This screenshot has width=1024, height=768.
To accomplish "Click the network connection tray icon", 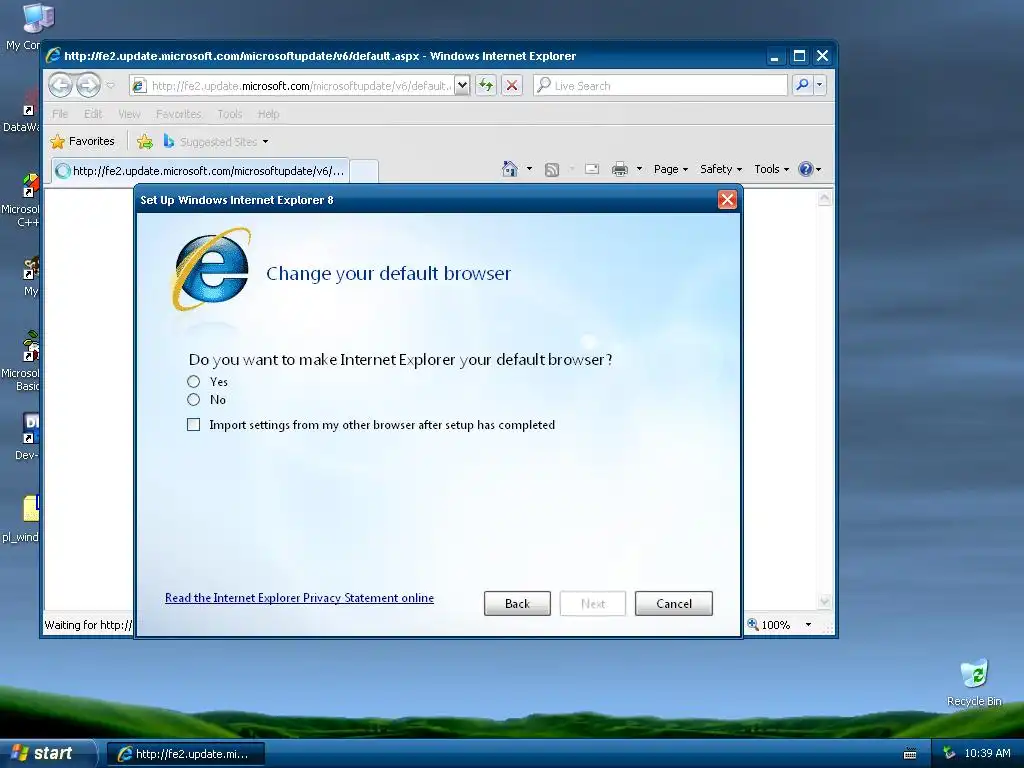I will [x=949, y=753].
